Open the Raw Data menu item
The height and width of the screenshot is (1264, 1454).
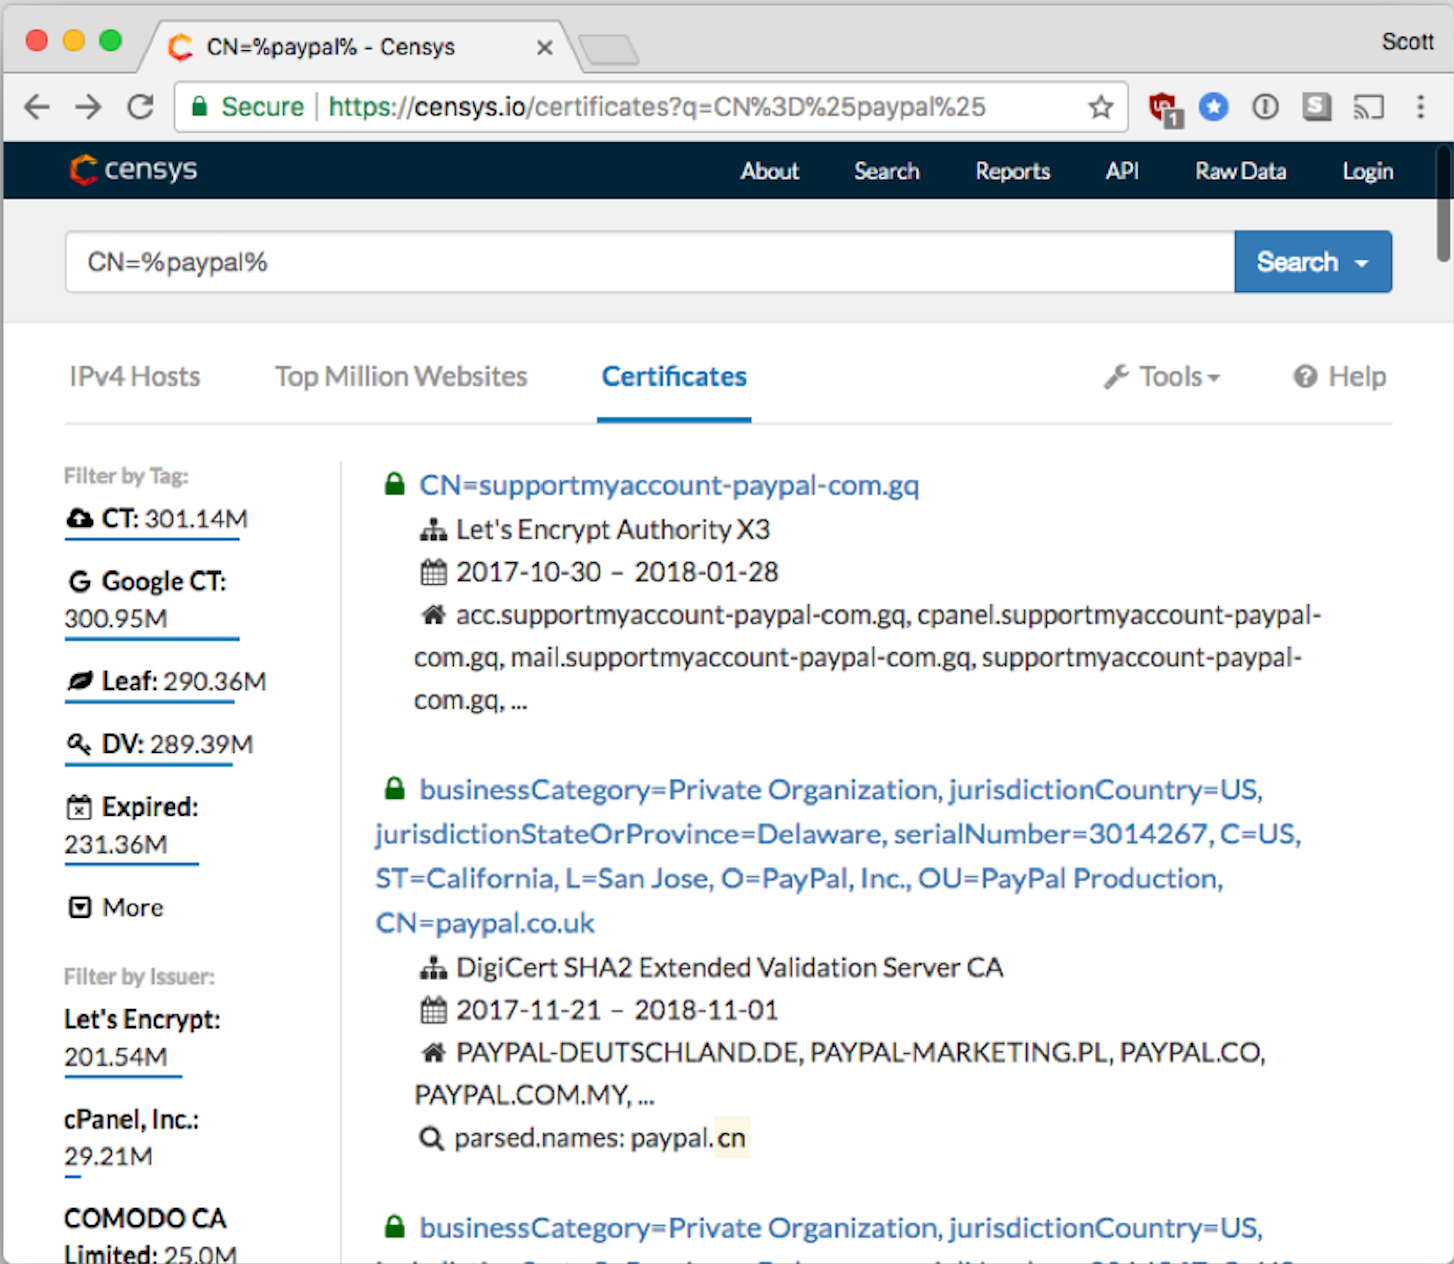pos(1241,171)
